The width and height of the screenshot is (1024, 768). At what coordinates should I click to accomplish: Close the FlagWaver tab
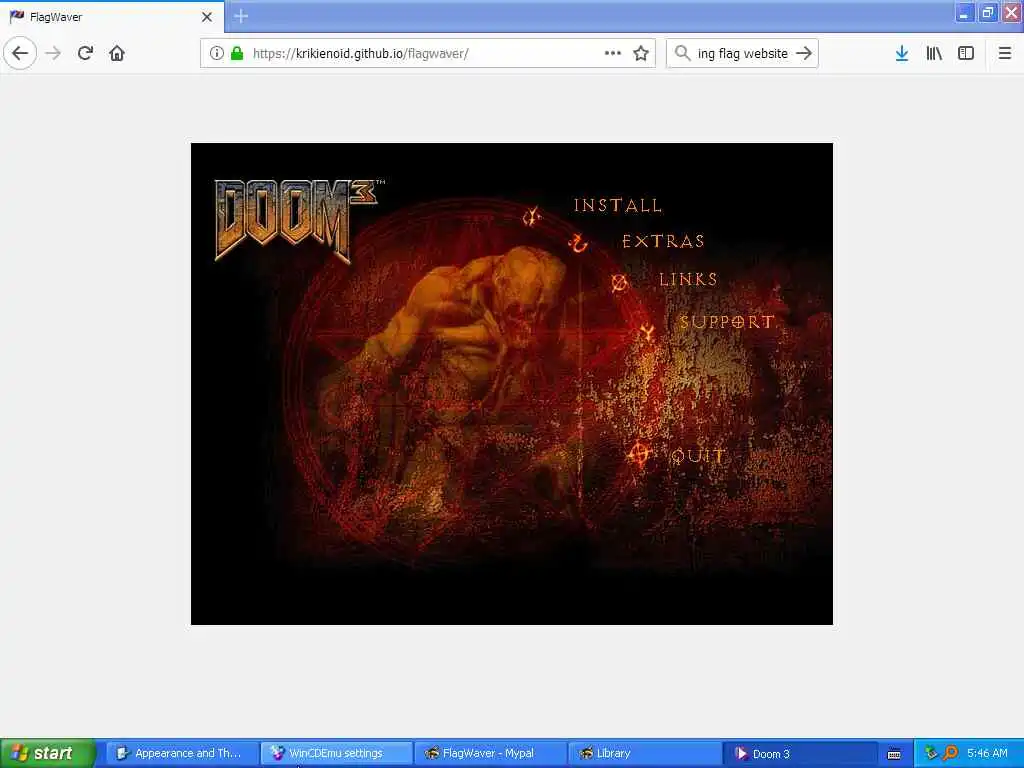coord(207,17)
